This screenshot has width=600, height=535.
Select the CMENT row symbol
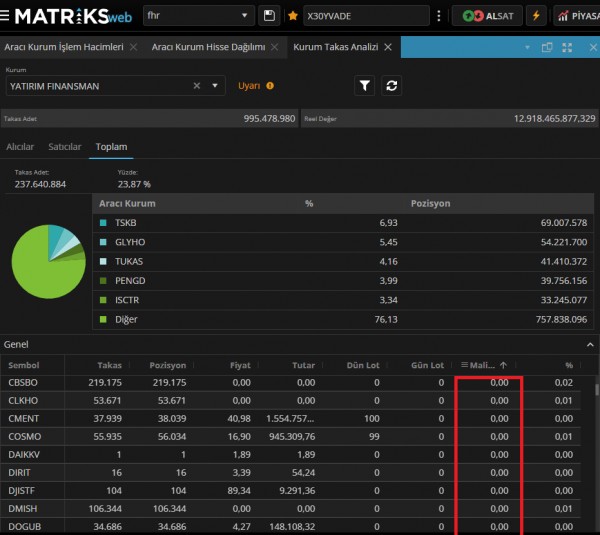pyautogui.click(x=23, y=418)
